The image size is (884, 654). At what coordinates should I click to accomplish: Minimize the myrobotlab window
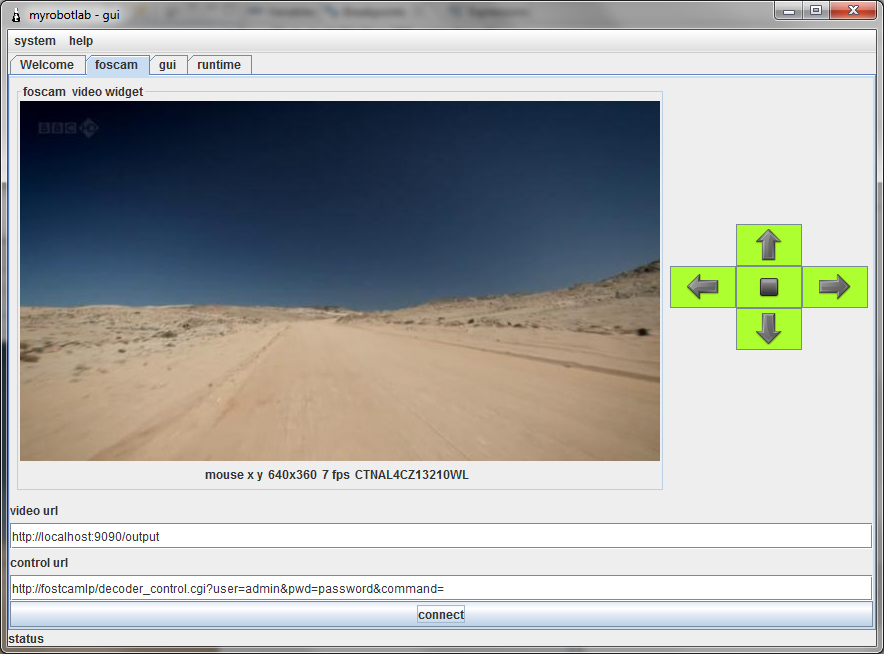(x=789, y=11)
